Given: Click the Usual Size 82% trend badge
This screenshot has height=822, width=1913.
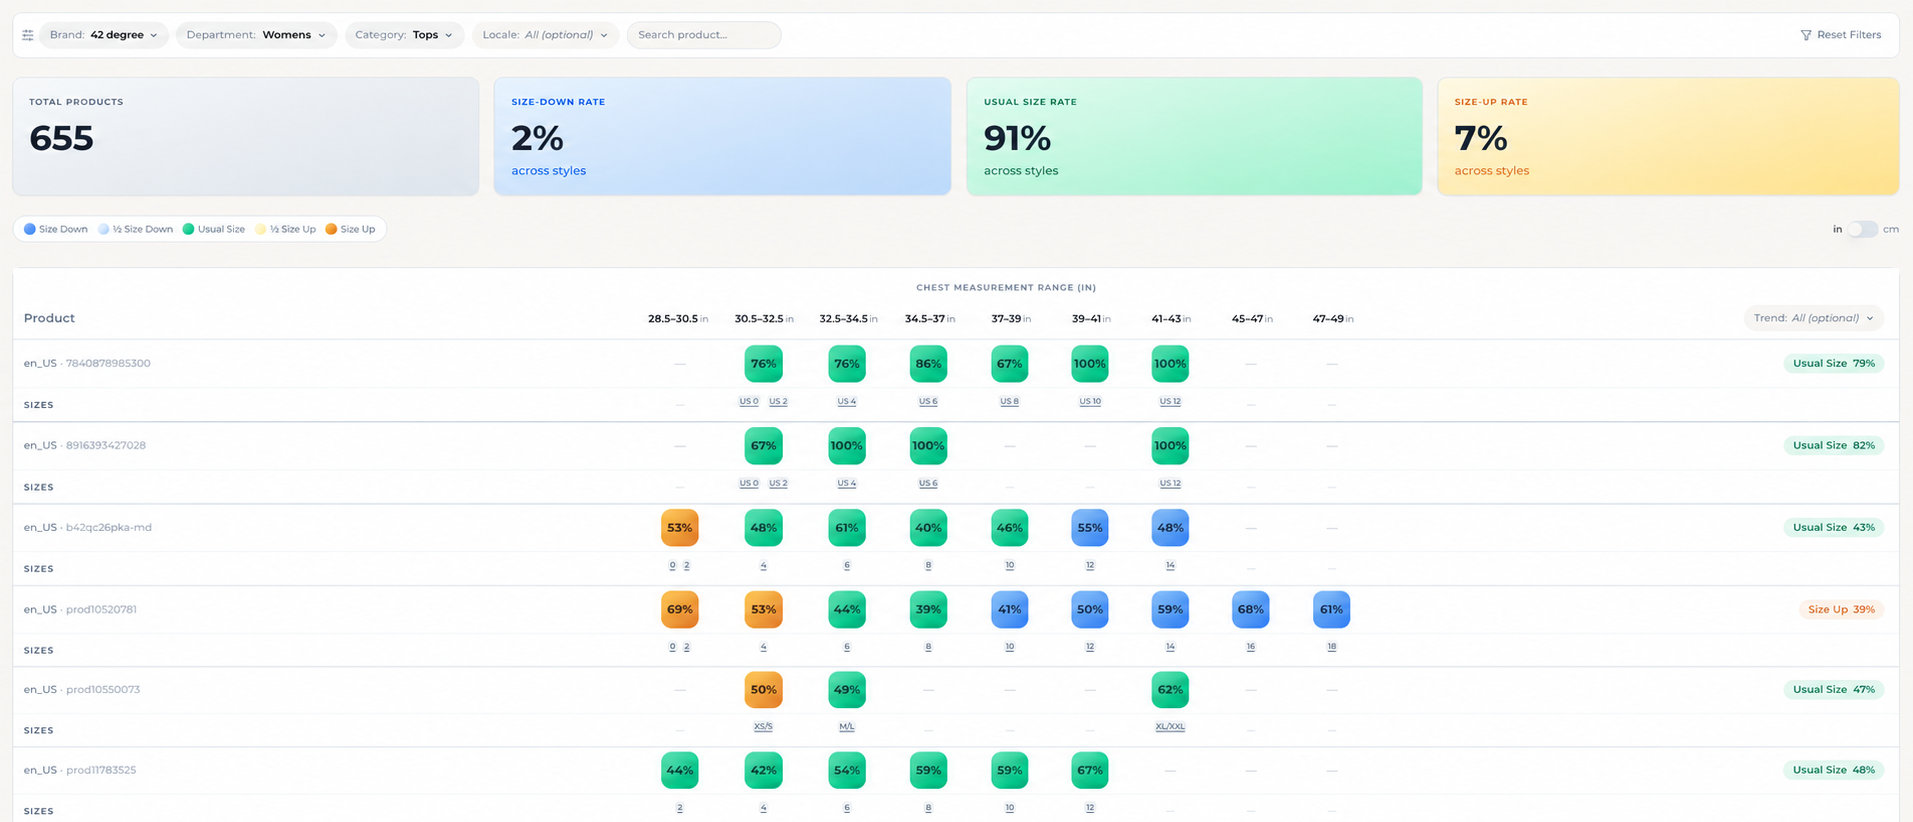Looking at the screenshot, I should [1834, 446].
